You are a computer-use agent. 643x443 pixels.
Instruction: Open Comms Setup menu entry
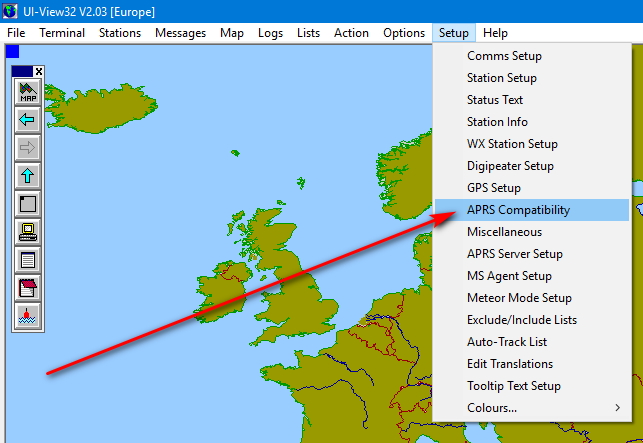pos(502,56)
